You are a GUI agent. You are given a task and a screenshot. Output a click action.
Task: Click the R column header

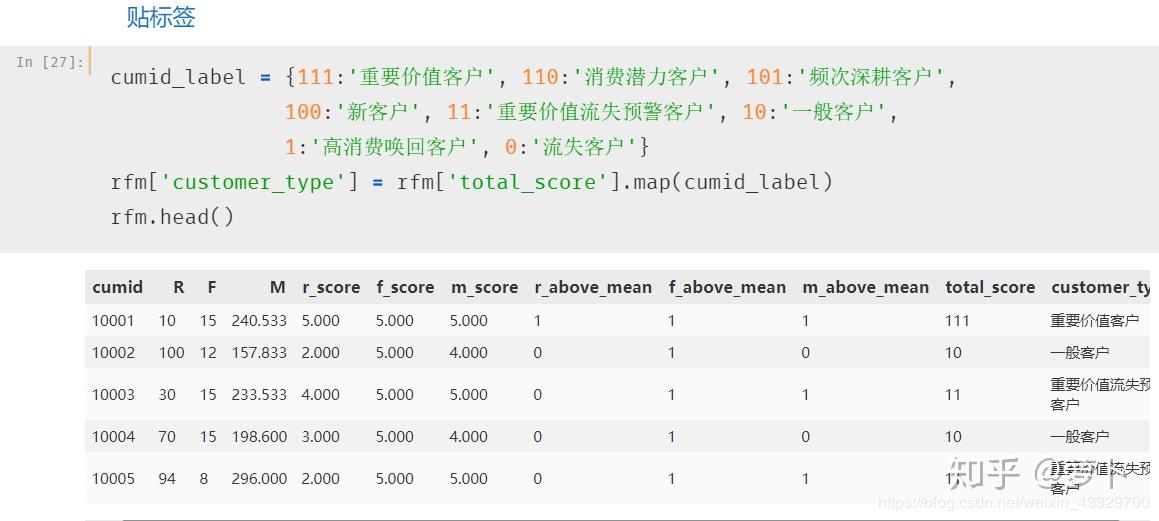pos(178,287)
